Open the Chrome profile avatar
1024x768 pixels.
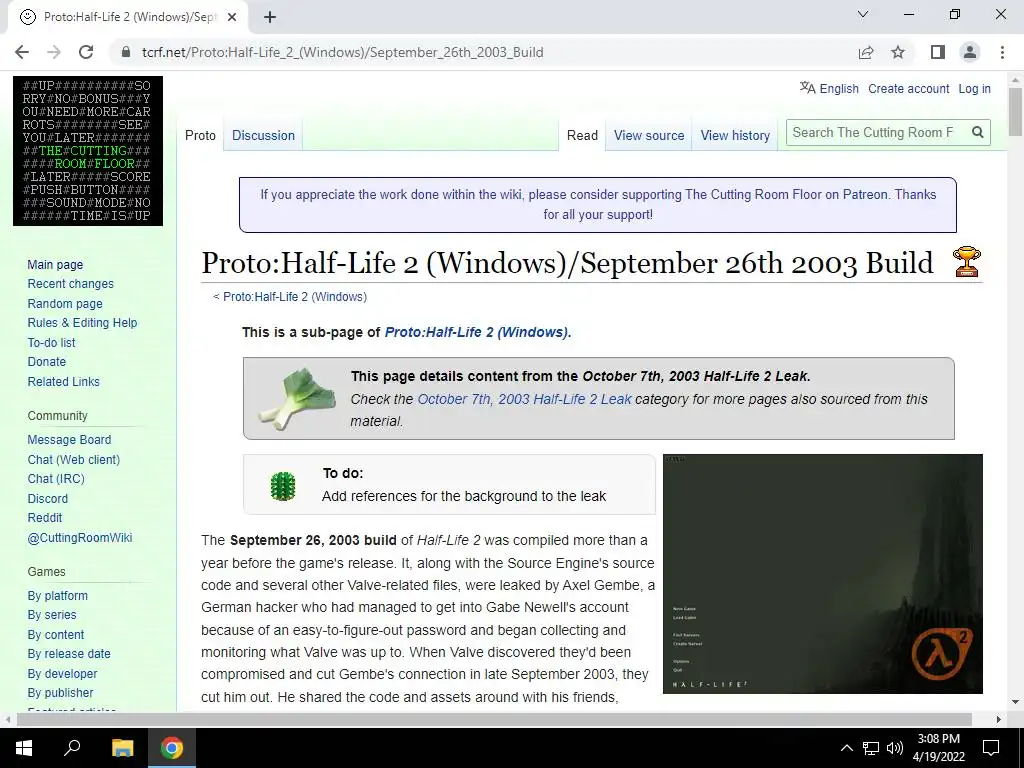[970, 52]
